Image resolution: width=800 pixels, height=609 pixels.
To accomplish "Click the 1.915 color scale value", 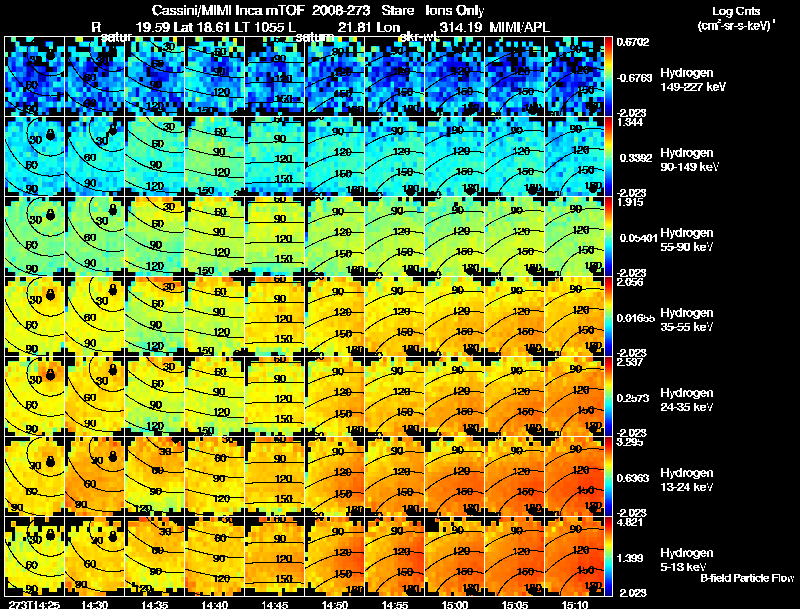I will click(x=630, y=202).
